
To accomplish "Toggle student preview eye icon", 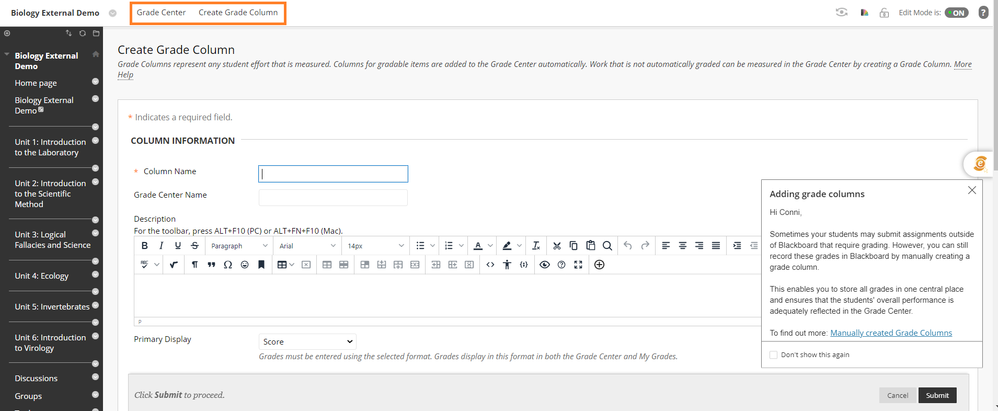I will coord(842,13).
